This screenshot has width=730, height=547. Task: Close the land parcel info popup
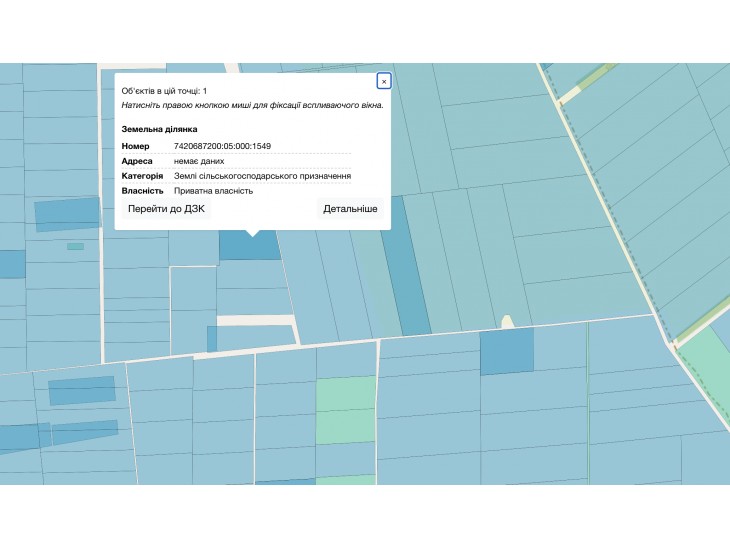(x=384, y=81)
